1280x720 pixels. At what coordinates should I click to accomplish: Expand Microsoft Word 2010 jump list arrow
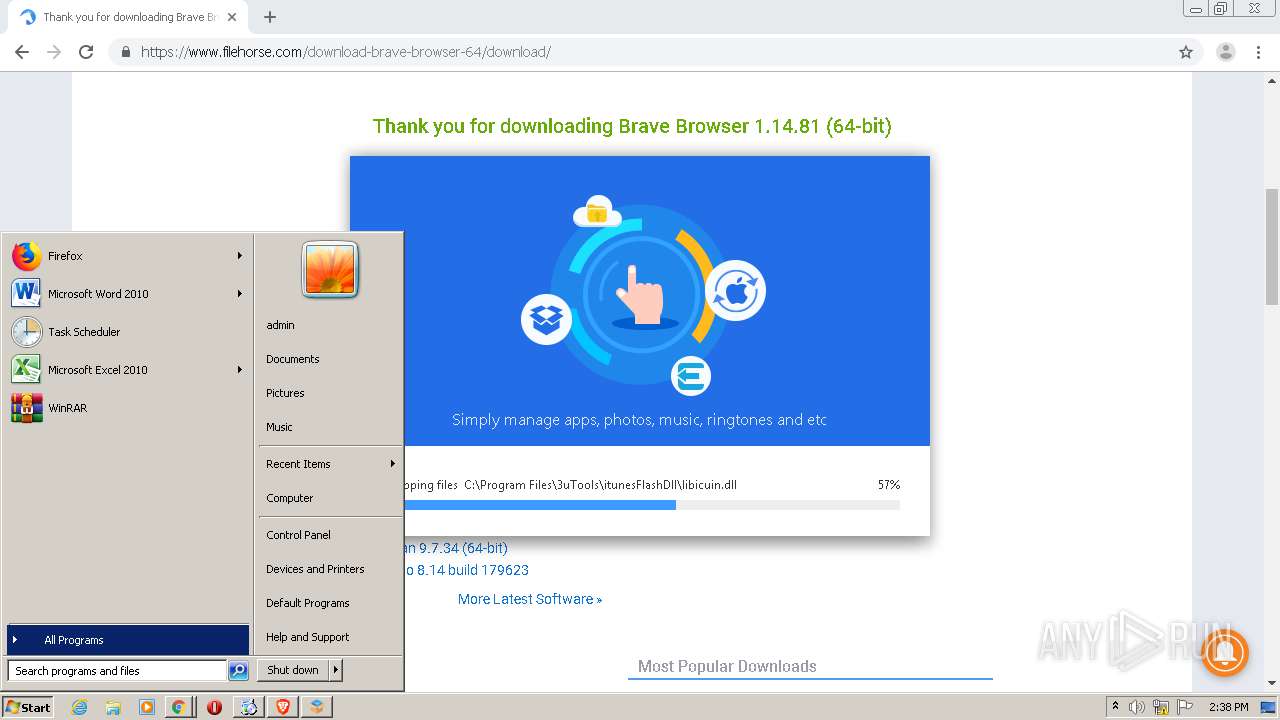click(240, 294)
